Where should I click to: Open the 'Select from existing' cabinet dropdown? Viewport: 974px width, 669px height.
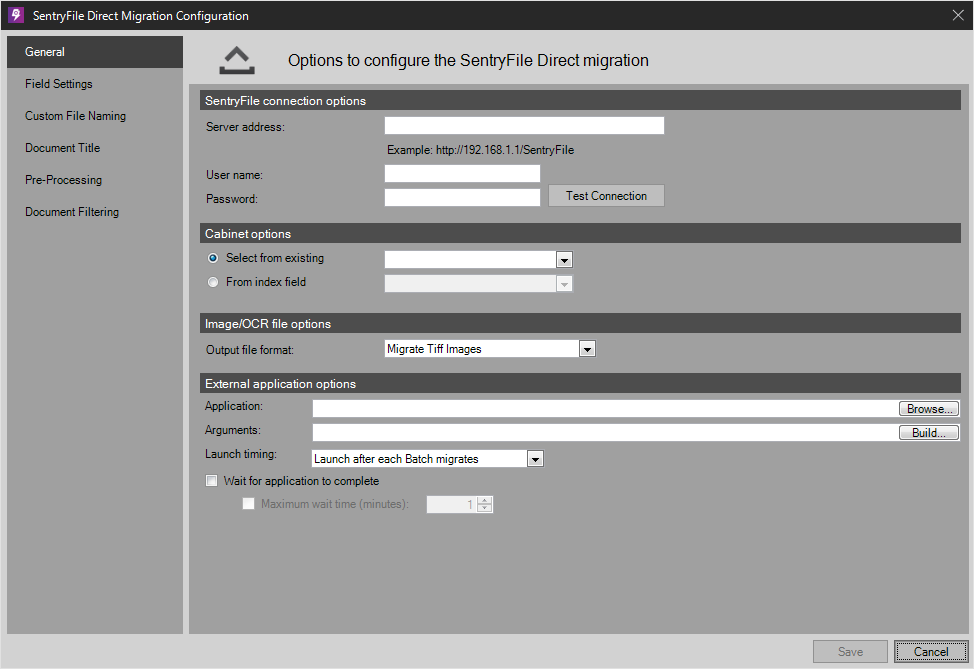coord(564,260)
